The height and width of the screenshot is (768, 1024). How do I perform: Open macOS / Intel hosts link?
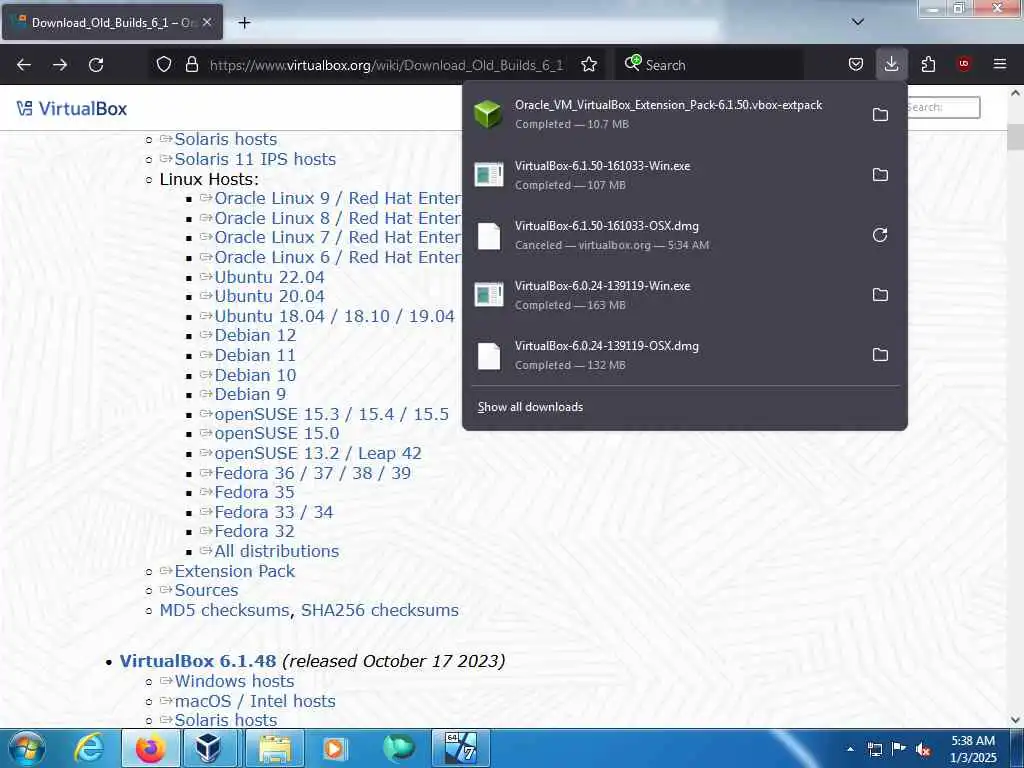pyautogui.click(x=255, y=701)
